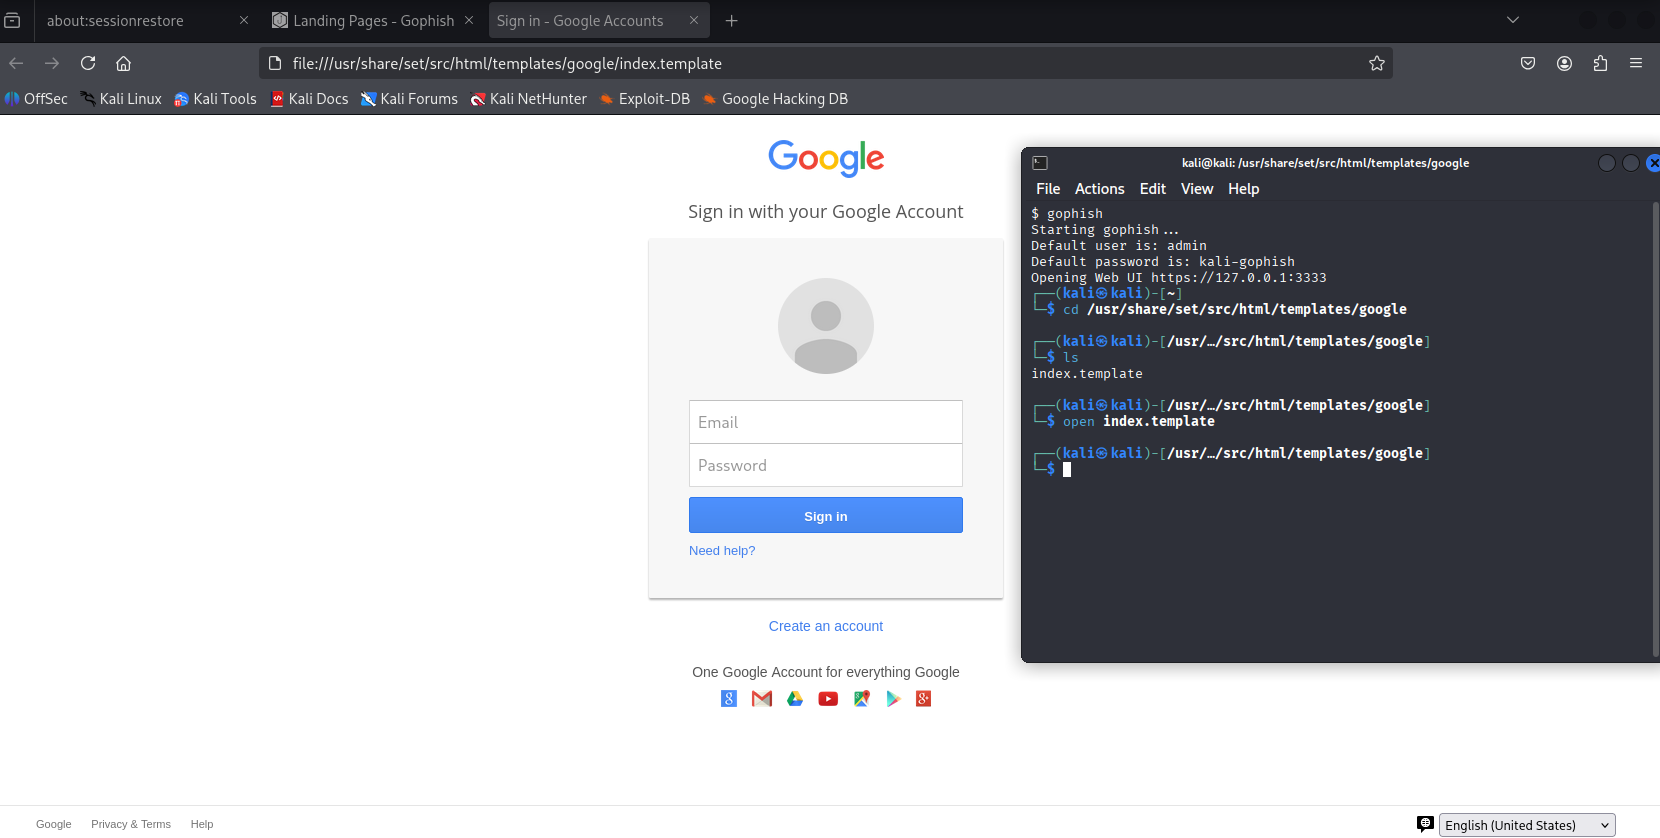Close the Landing Pages - Gophish tab

(x=469, y=20)
